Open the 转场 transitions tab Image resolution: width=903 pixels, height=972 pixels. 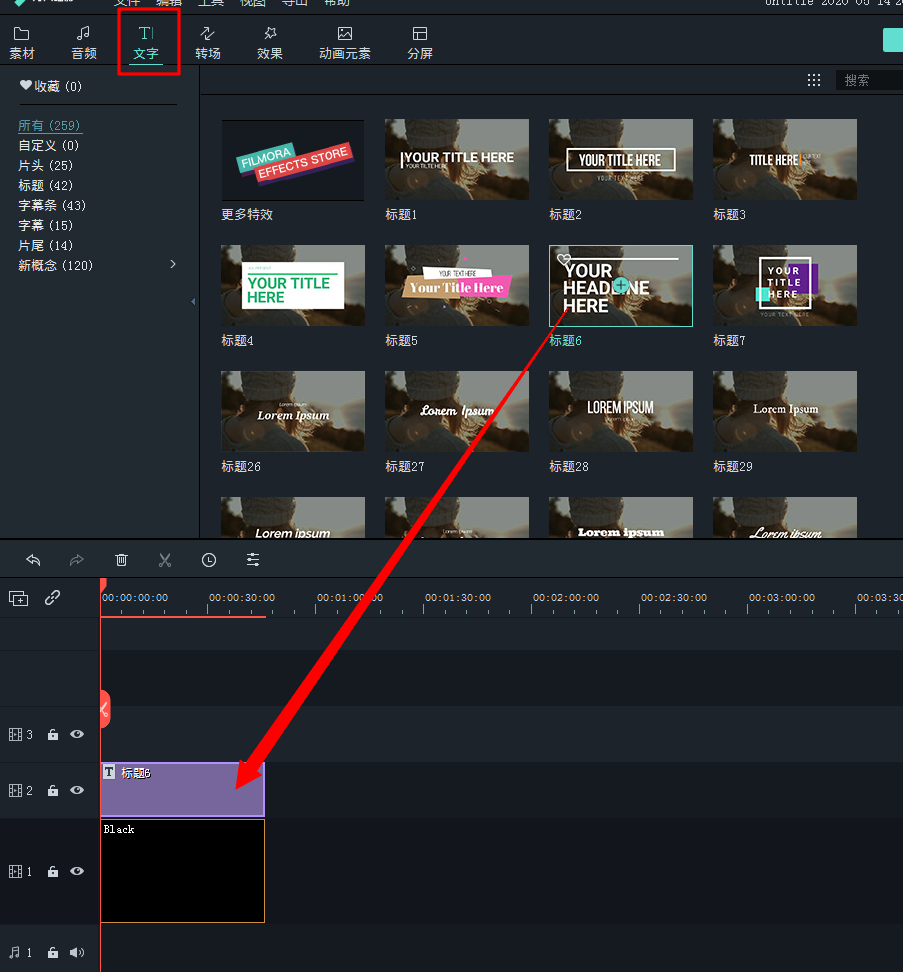point(208,44)
